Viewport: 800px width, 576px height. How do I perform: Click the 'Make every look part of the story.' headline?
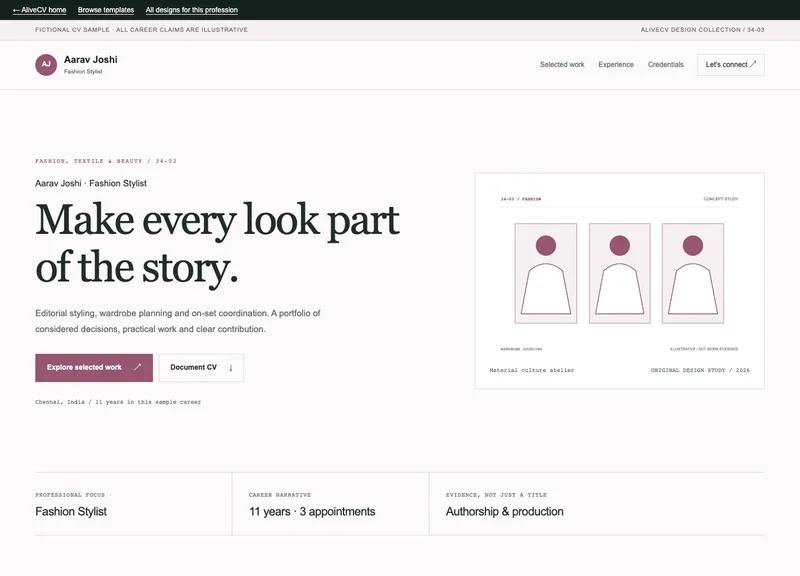(x=217, y=244)
